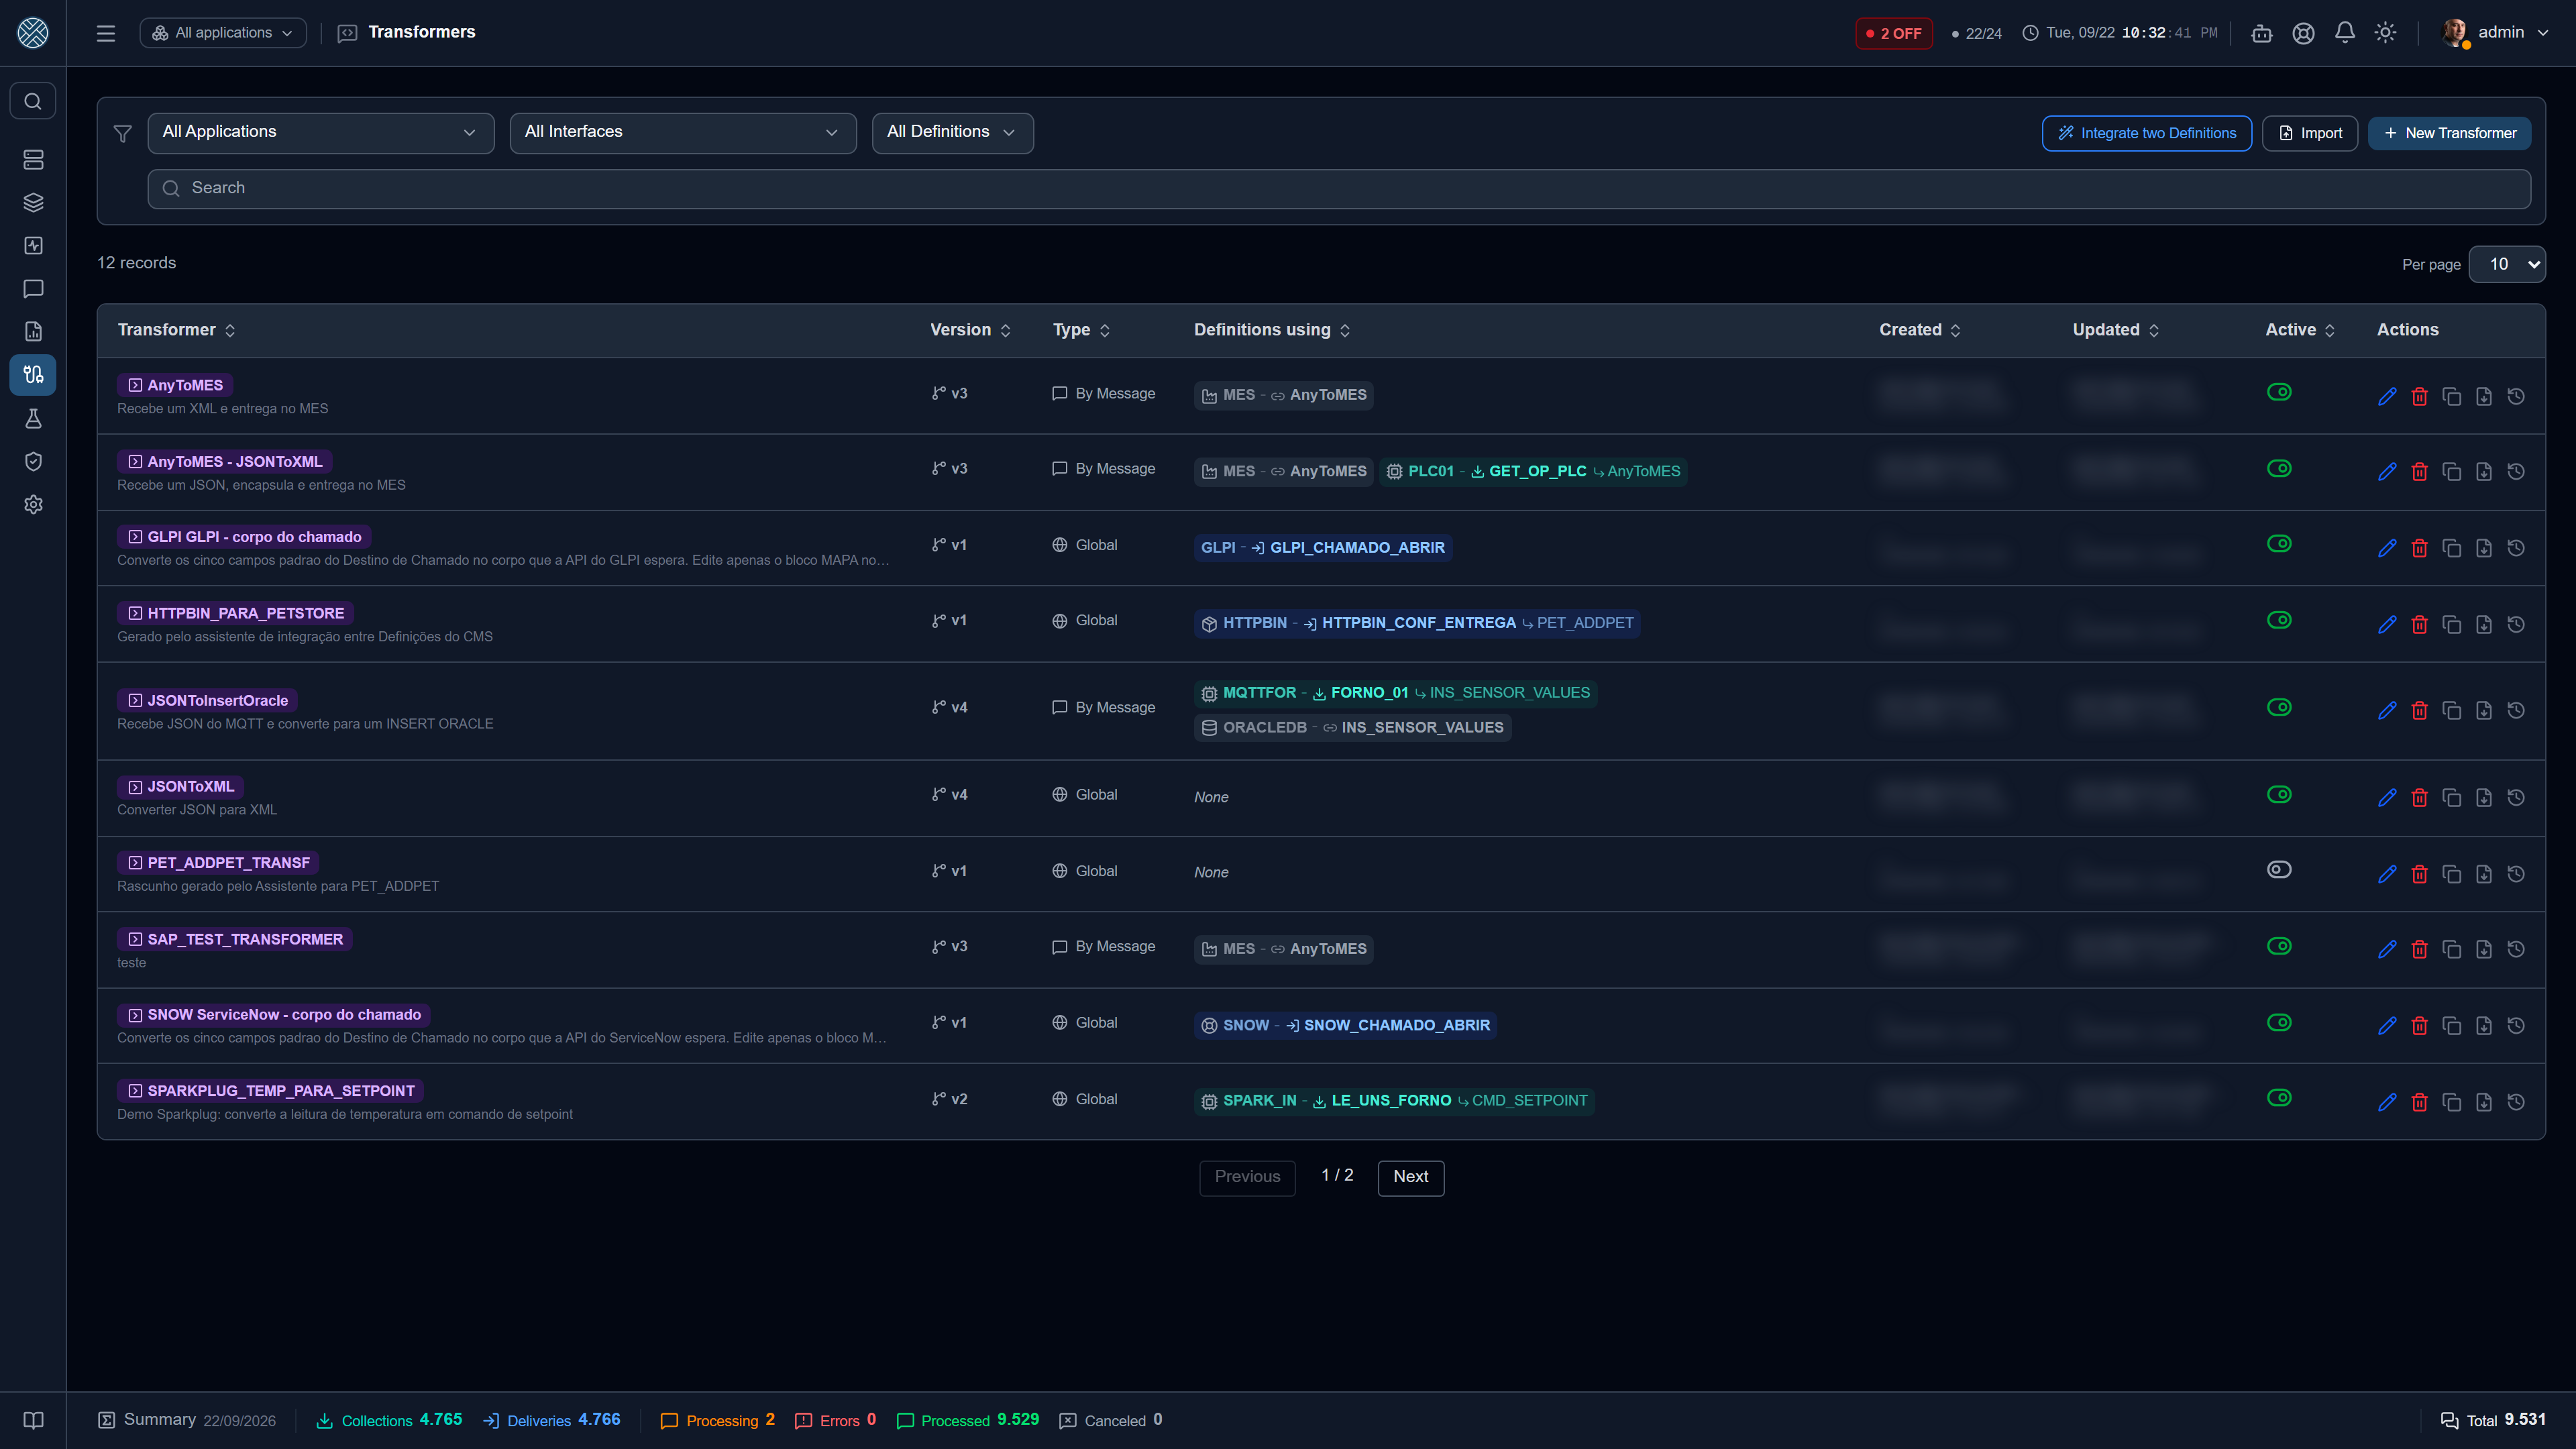Toggle active state of SAP_TEST_TRANSFORMER
Image resolution: width=2576 pixels, height=1449 pixels.
(x=2279, y=946)
